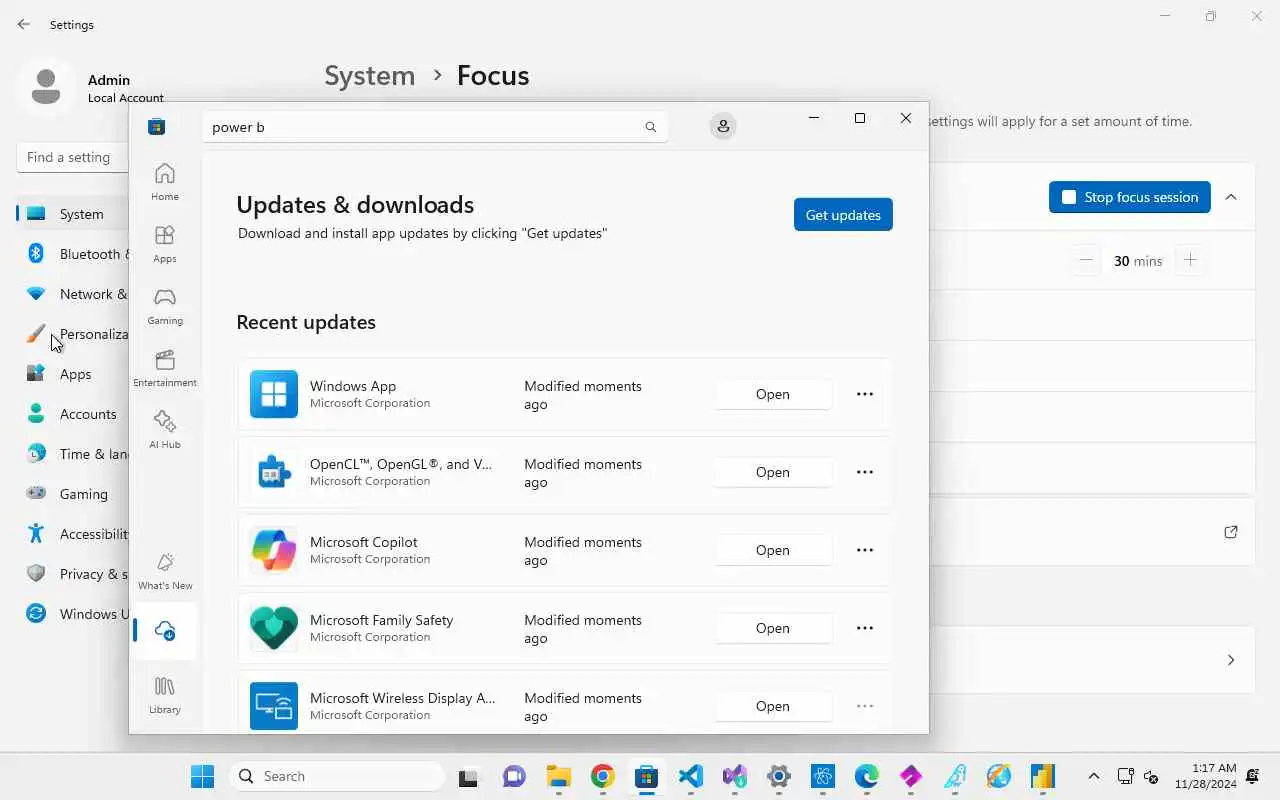Open Windows App from updates list
The height and width of the screenshot is (800, 1280).
pyautogui.click(x=773, y=394)
